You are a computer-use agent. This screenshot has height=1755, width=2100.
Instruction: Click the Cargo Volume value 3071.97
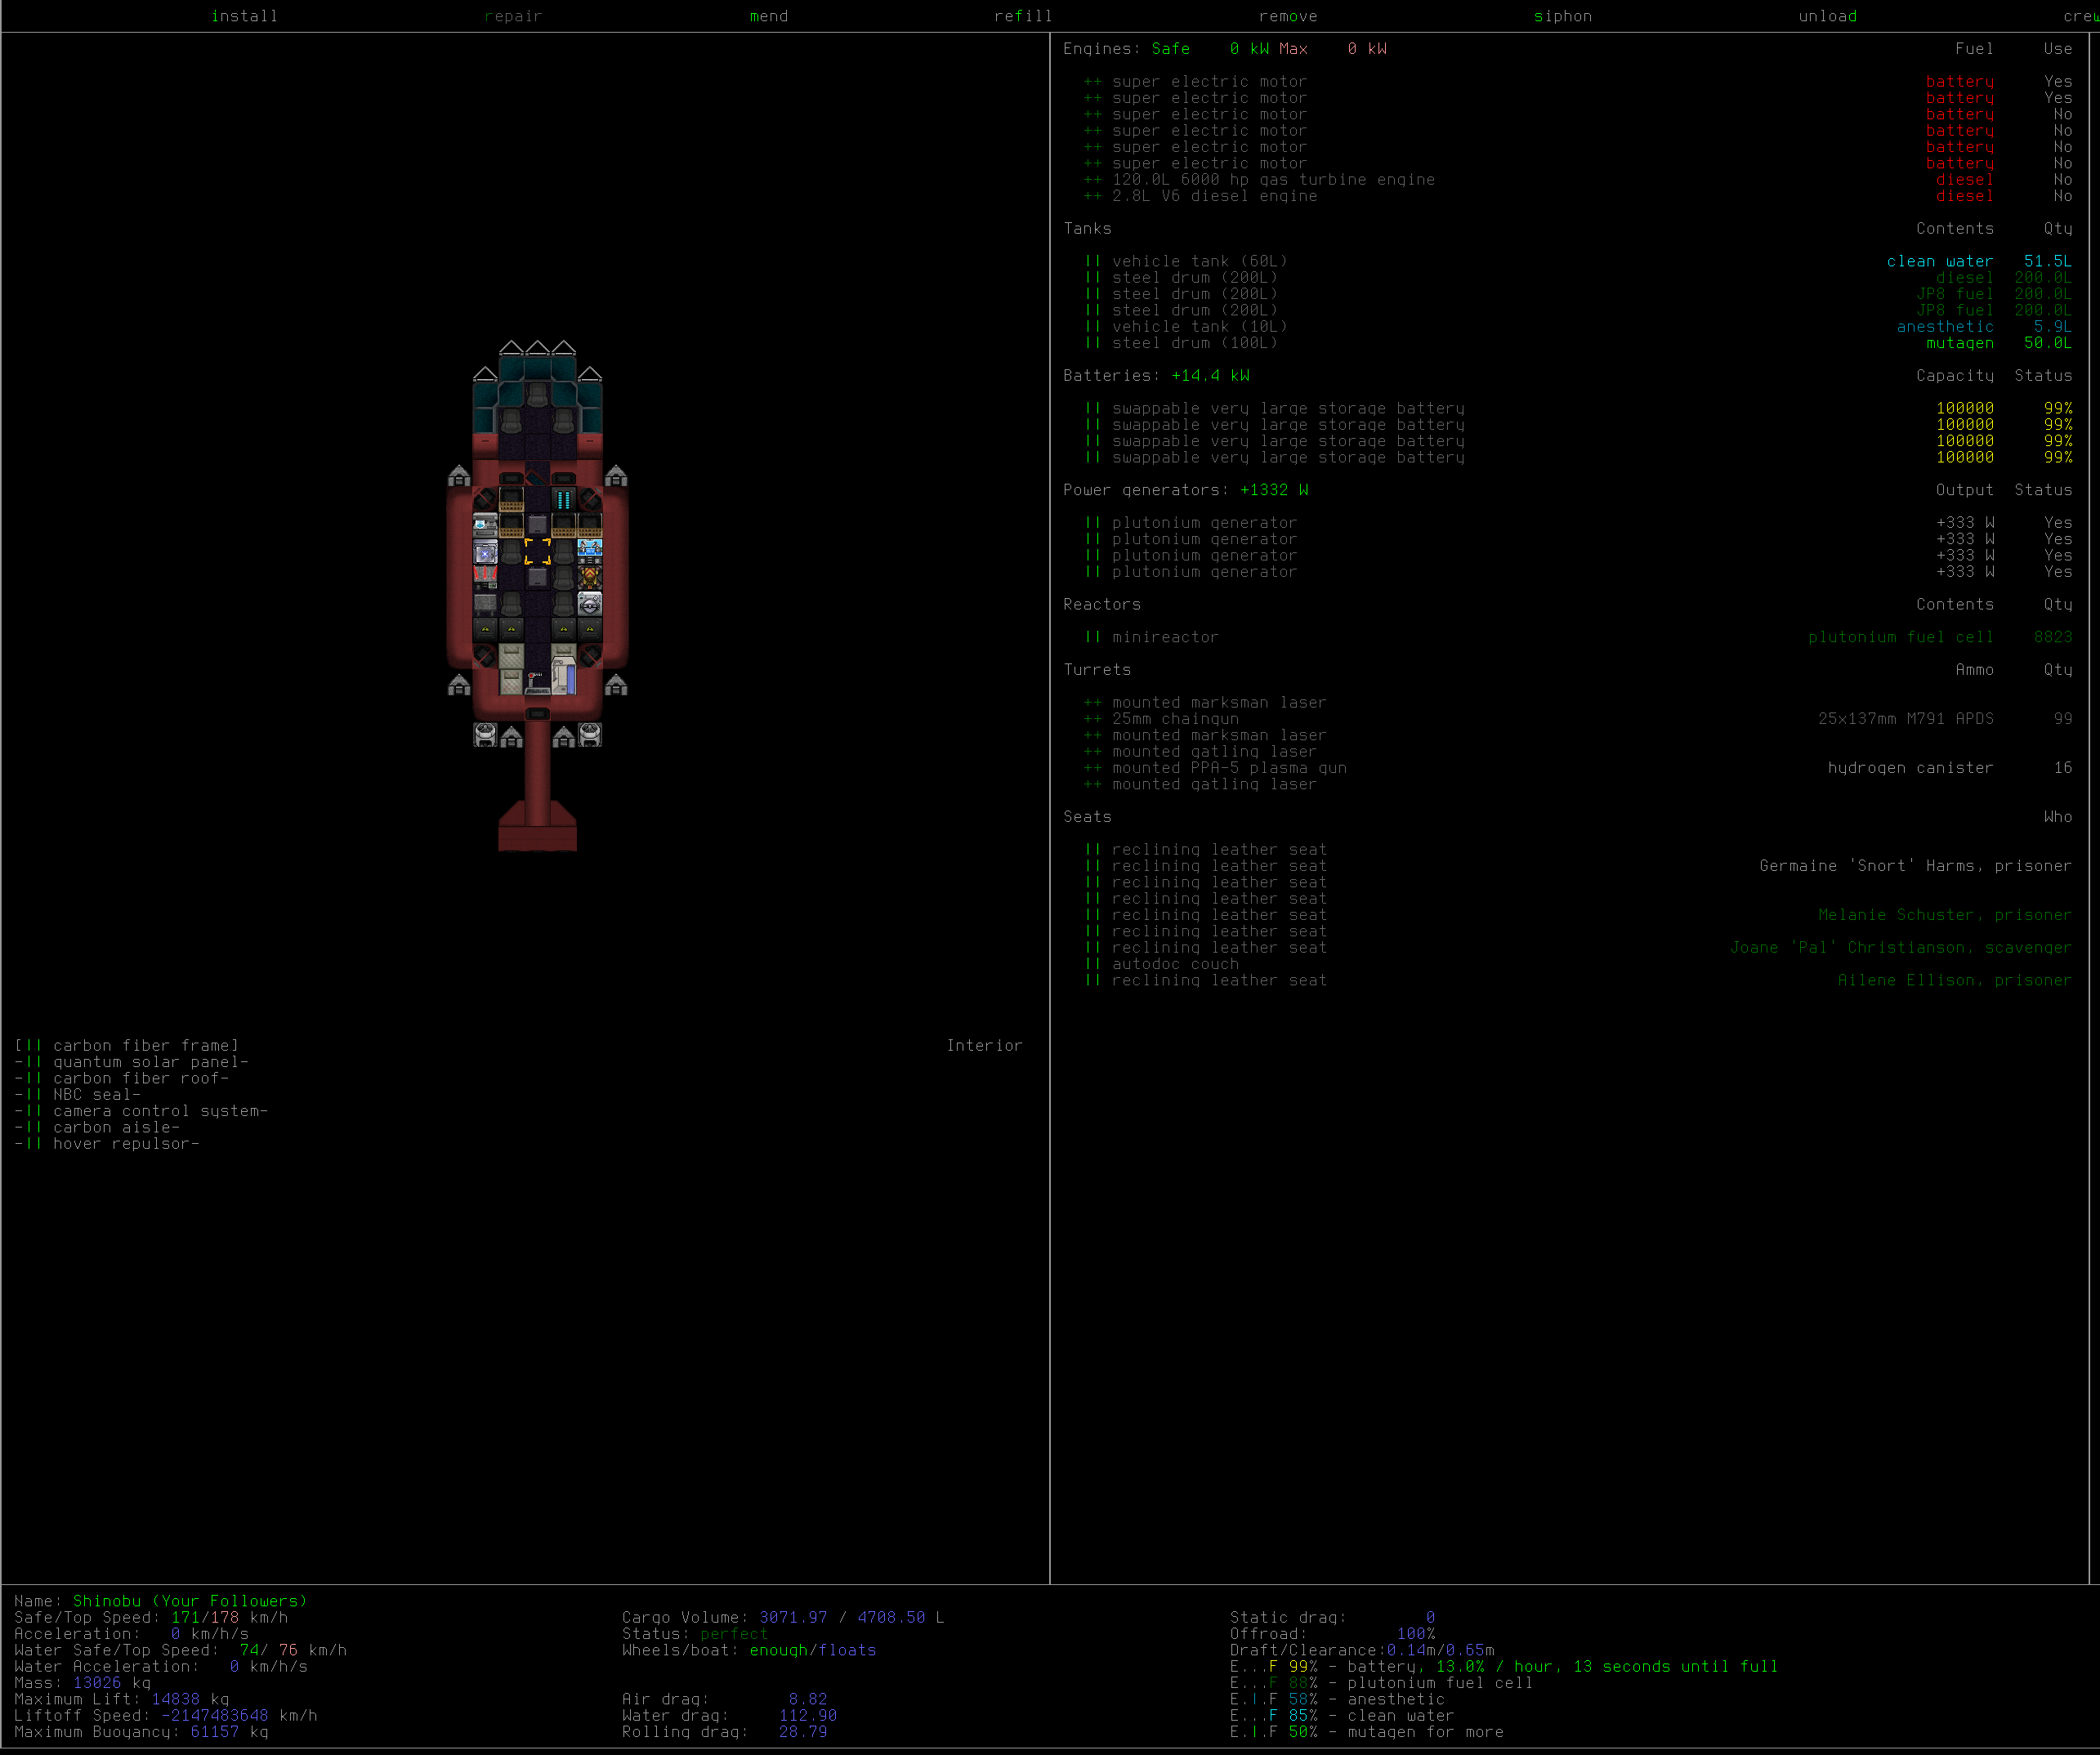(x=793, y=1617)
